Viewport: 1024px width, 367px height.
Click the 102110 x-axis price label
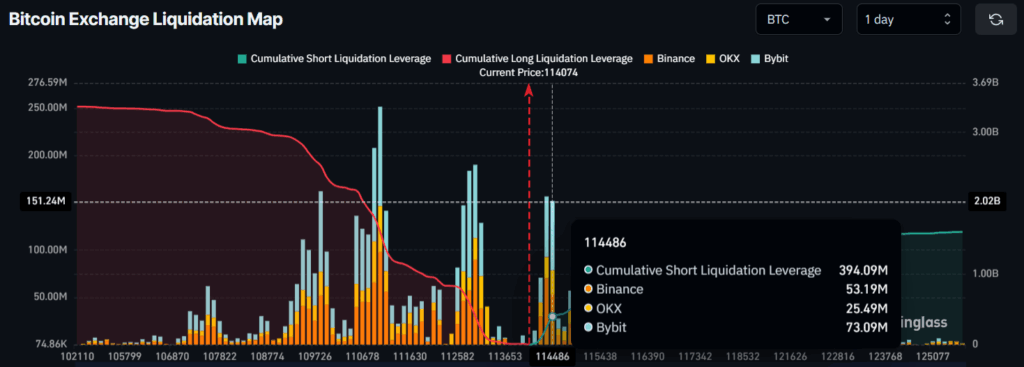pyautogui.click(x=77, y=358)
